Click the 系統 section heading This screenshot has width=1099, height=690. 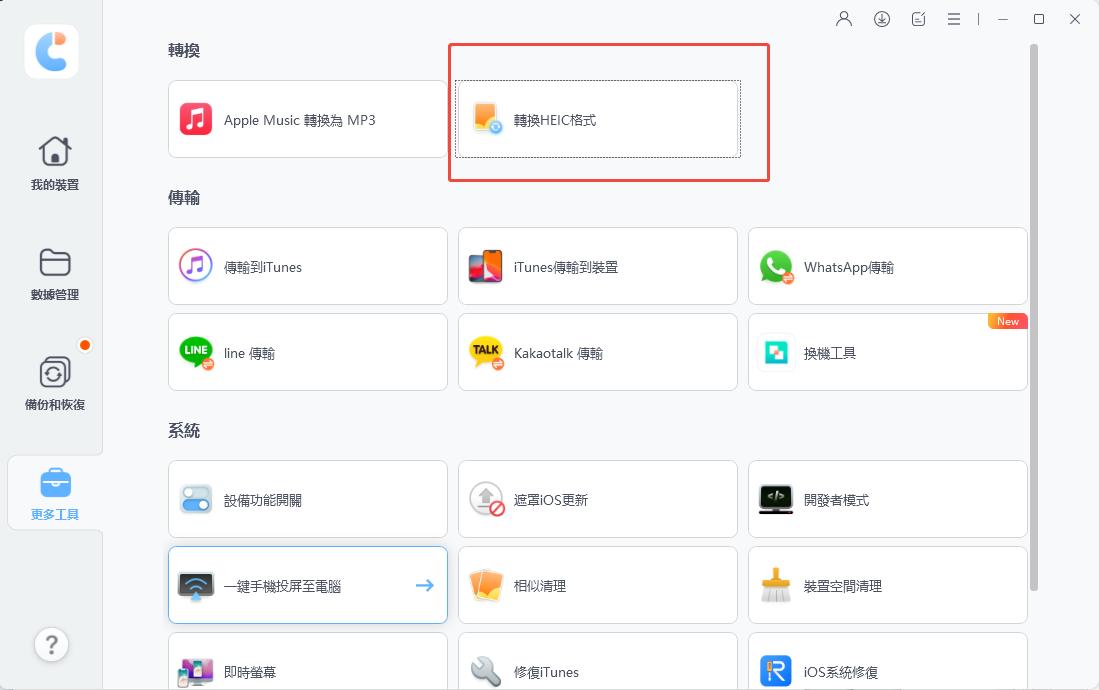click(184, 431)
